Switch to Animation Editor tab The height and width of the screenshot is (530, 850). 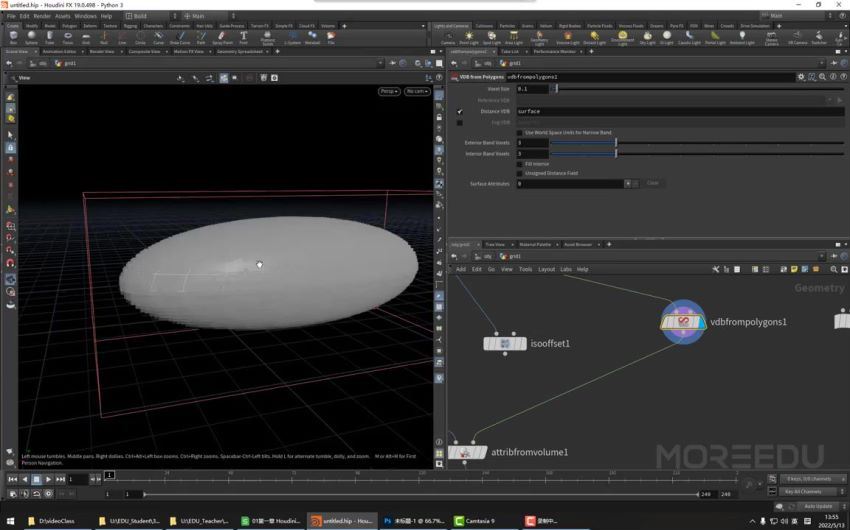pyautogui.click(x=59, y=51)
